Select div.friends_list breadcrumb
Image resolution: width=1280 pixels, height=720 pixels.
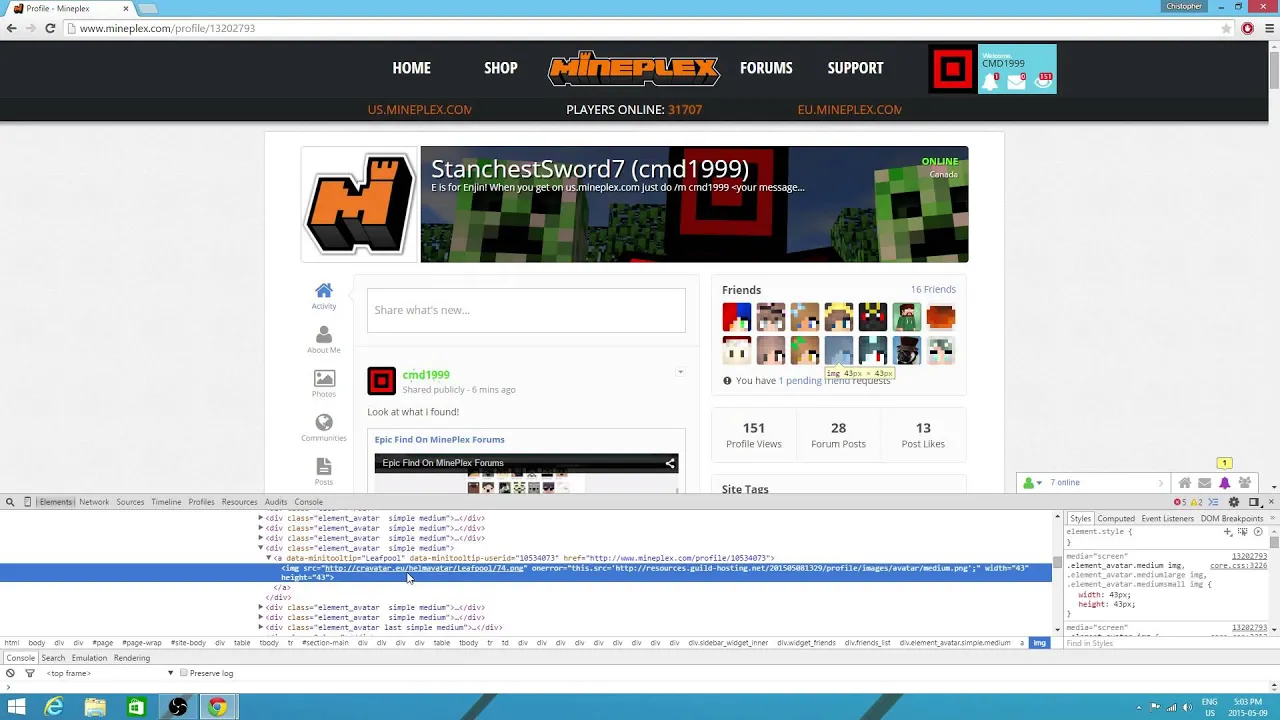point(867,643)
